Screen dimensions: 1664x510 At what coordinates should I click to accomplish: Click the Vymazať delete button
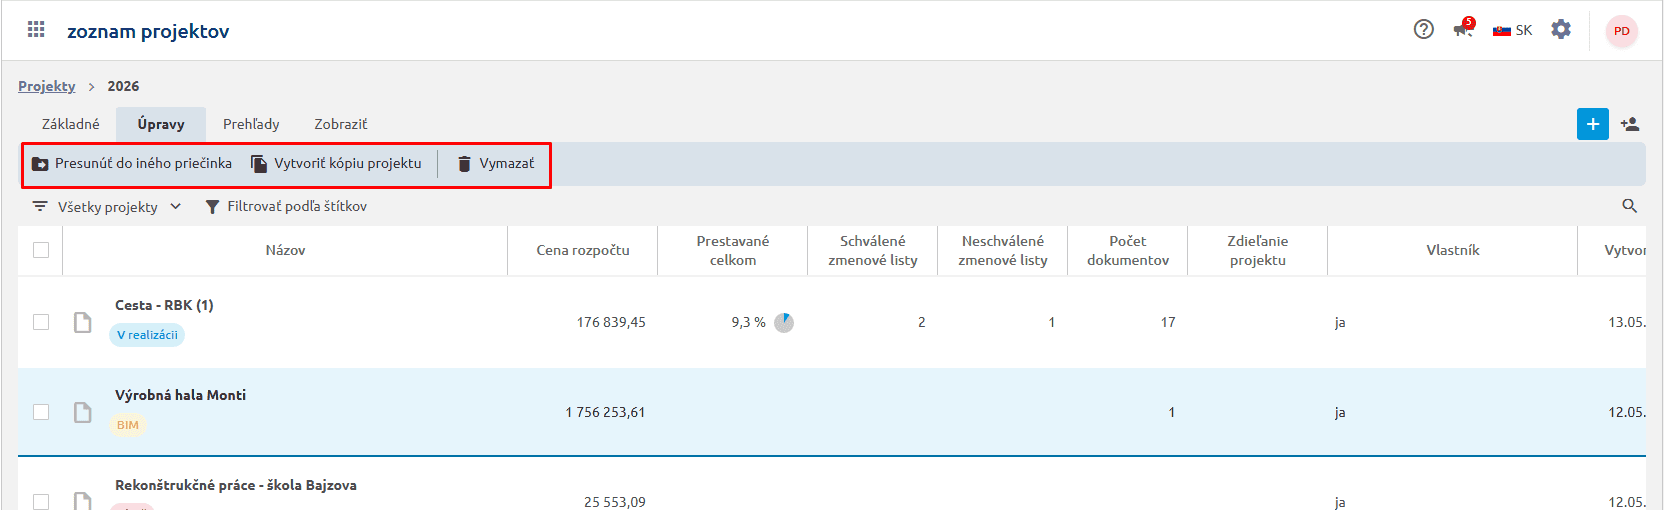(x=496, y=163)
